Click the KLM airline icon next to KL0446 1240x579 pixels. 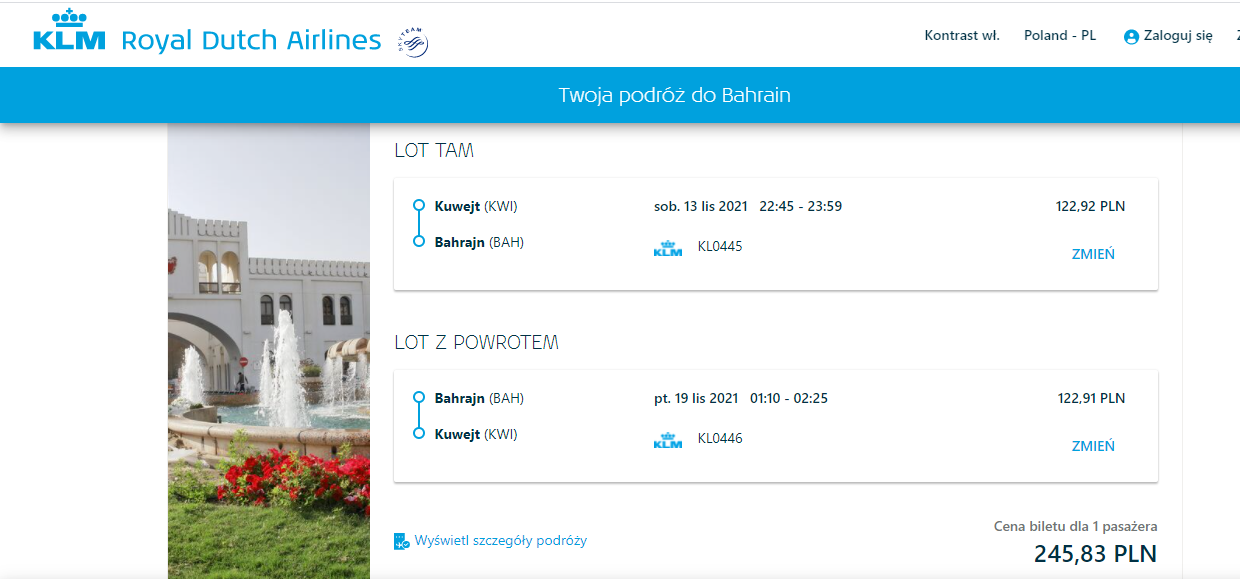click(668, 440)
